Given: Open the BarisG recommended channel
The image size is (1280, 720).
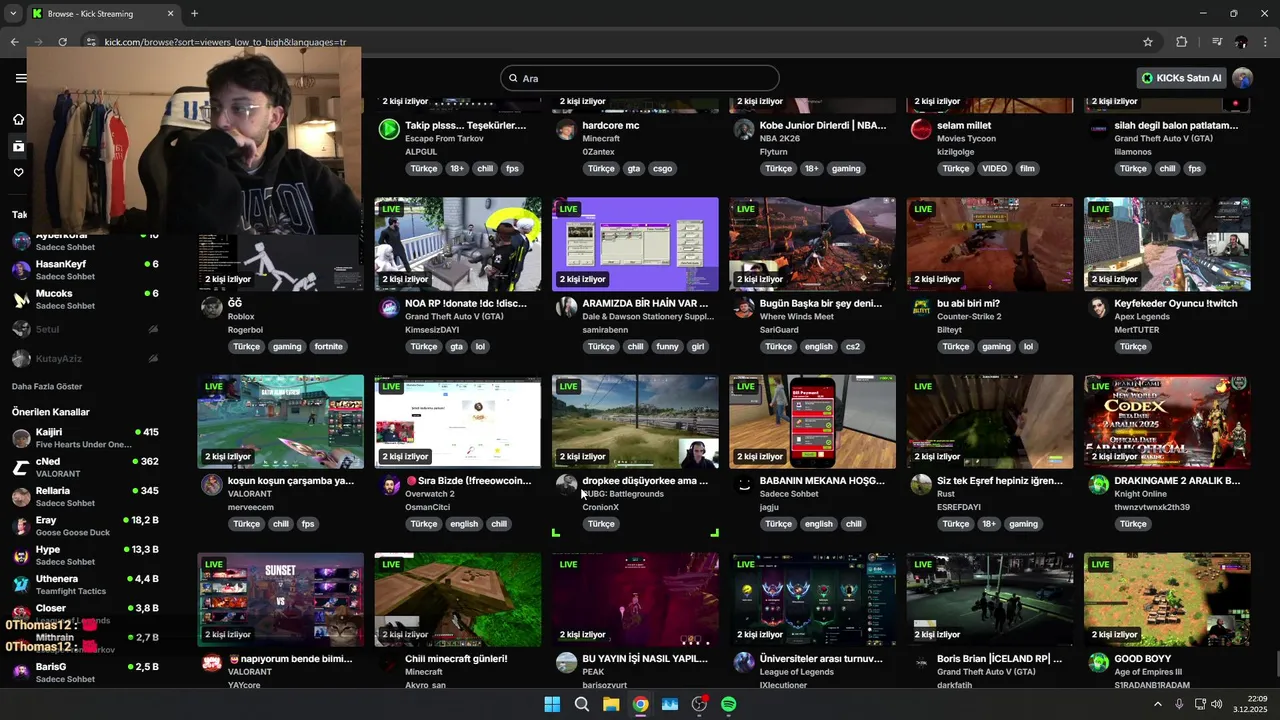Looking at the screenshot, I should [x=85, y=672].
